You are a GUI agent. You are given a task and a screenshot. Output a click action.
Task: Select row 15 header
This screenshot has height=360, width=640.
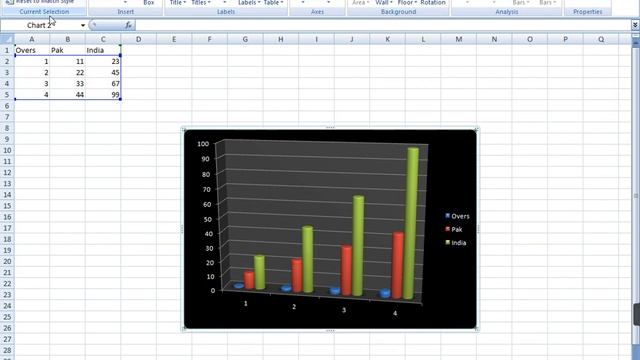[x=7, y=206]
